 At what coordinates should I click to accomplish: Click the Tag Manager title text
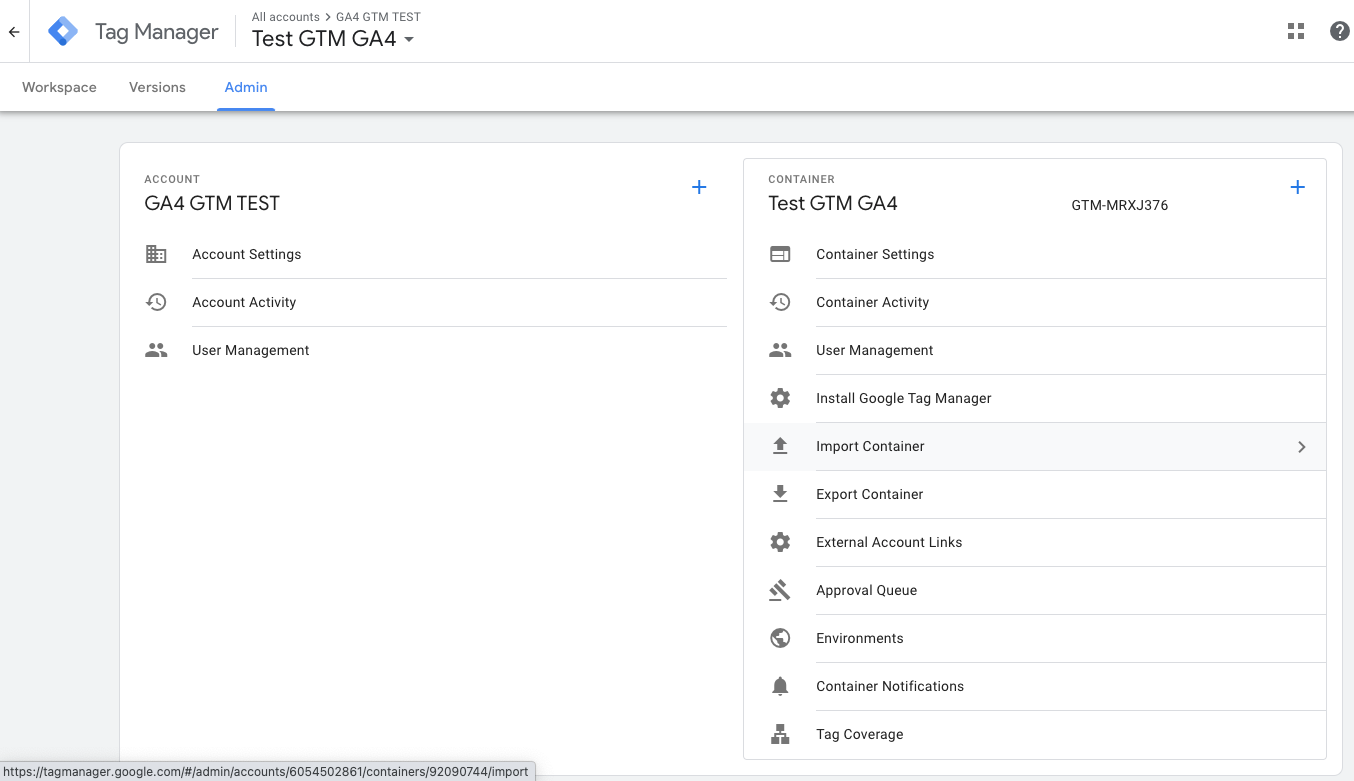coord(157,32)
